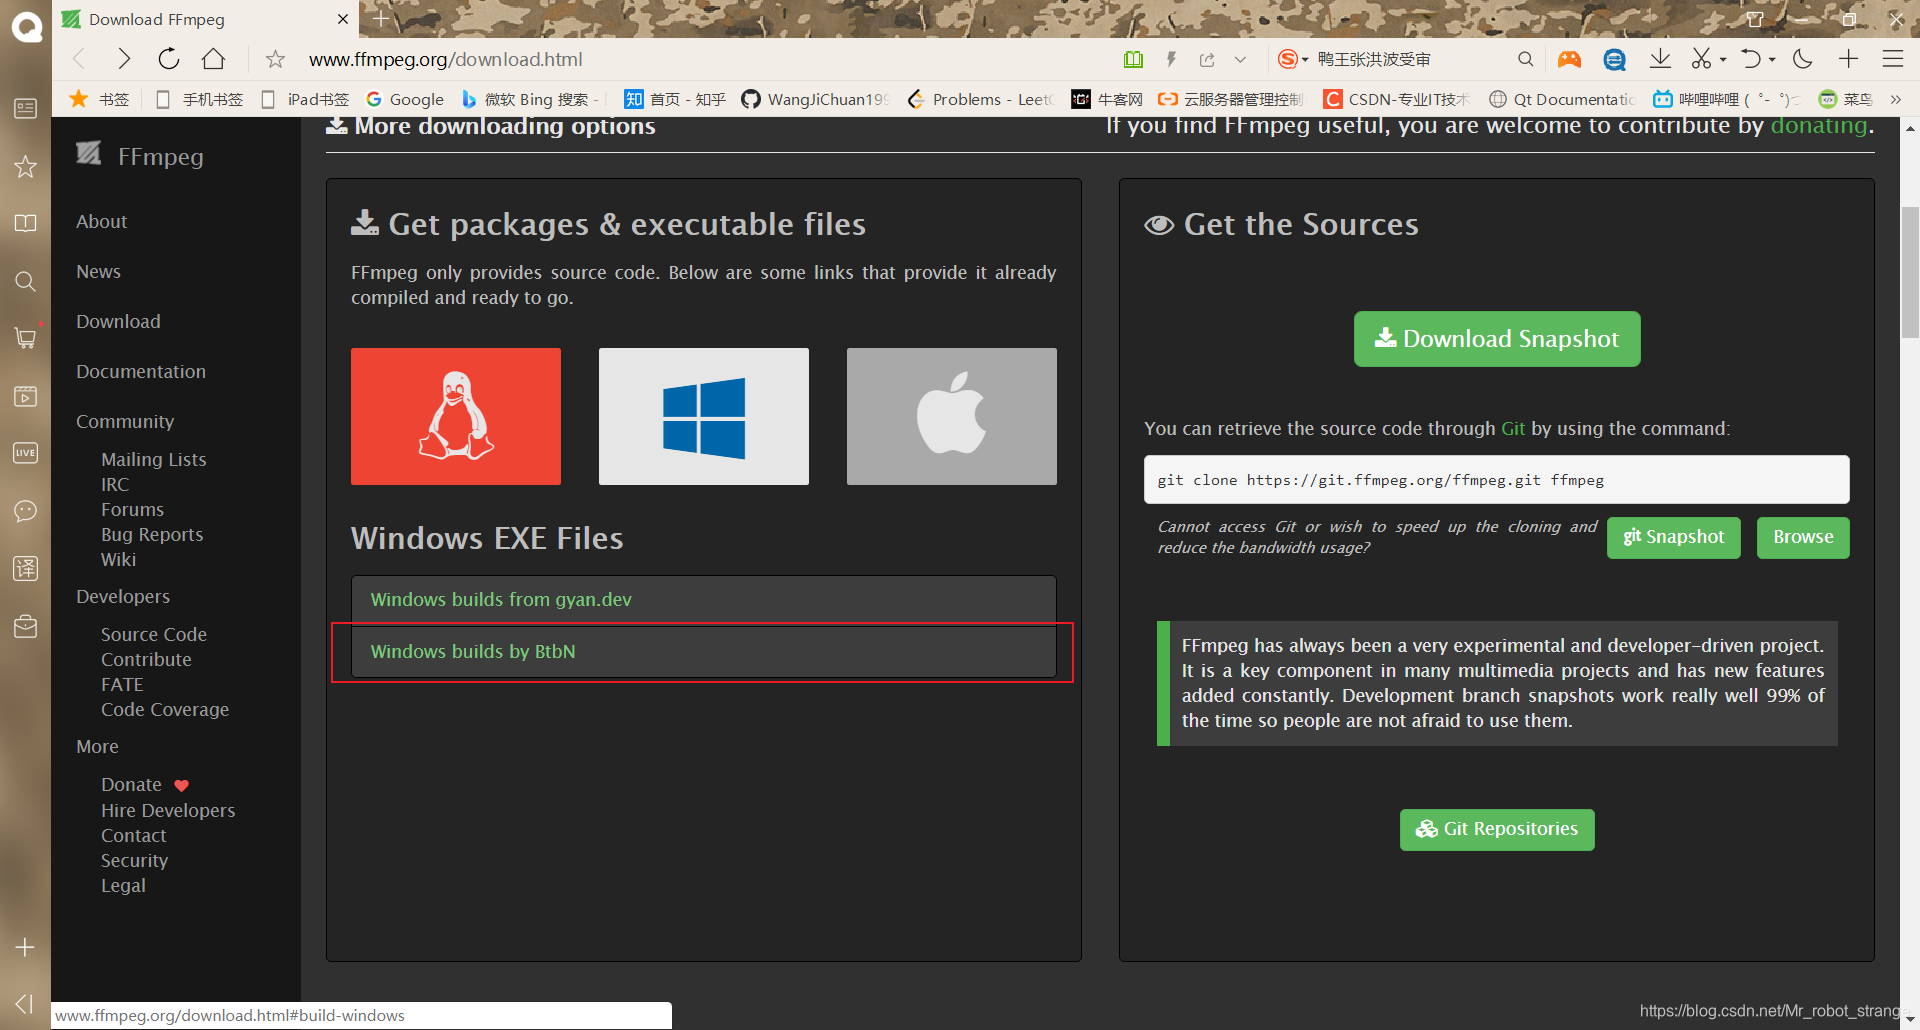Image resolution: width=1920 pixels, height=1030 pixels.
Task: Click the browser back arrow
Action: [x=80, y=59]
